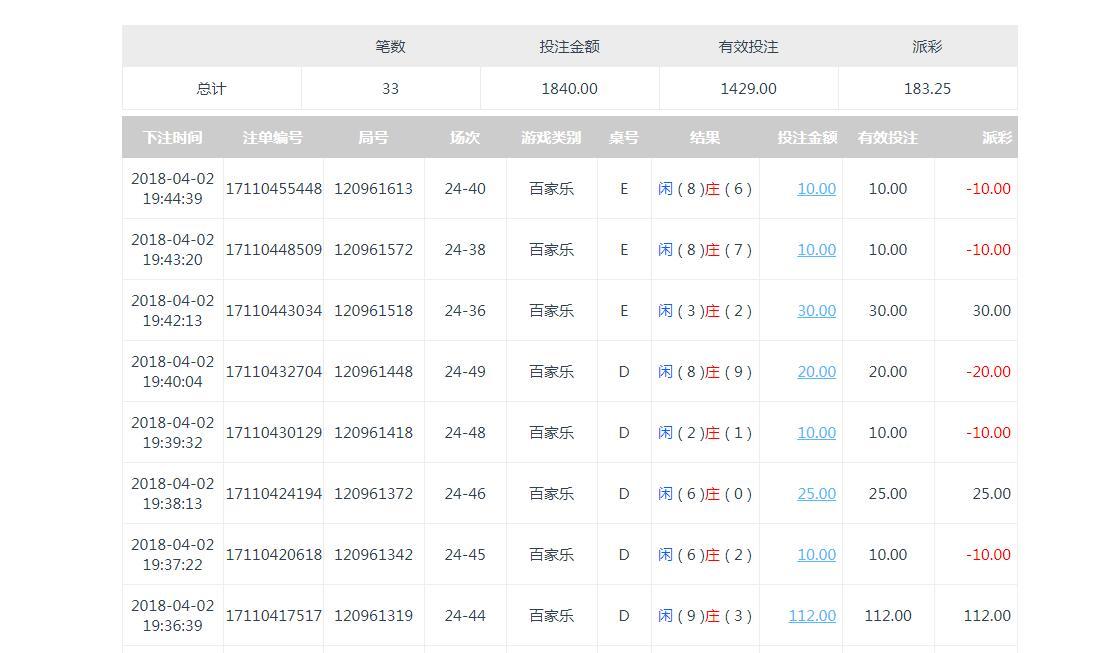
Task: Click the timestamp 2018-04-02 19:36:39
Action: pos(173,615)
